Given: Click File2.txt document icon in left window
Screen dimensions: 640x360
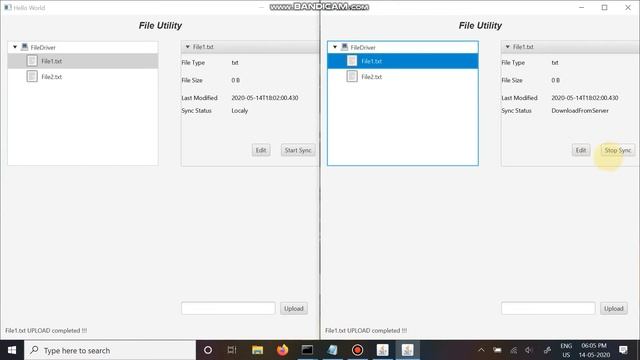Looking at the screenshot, I should tap(32, 76).
